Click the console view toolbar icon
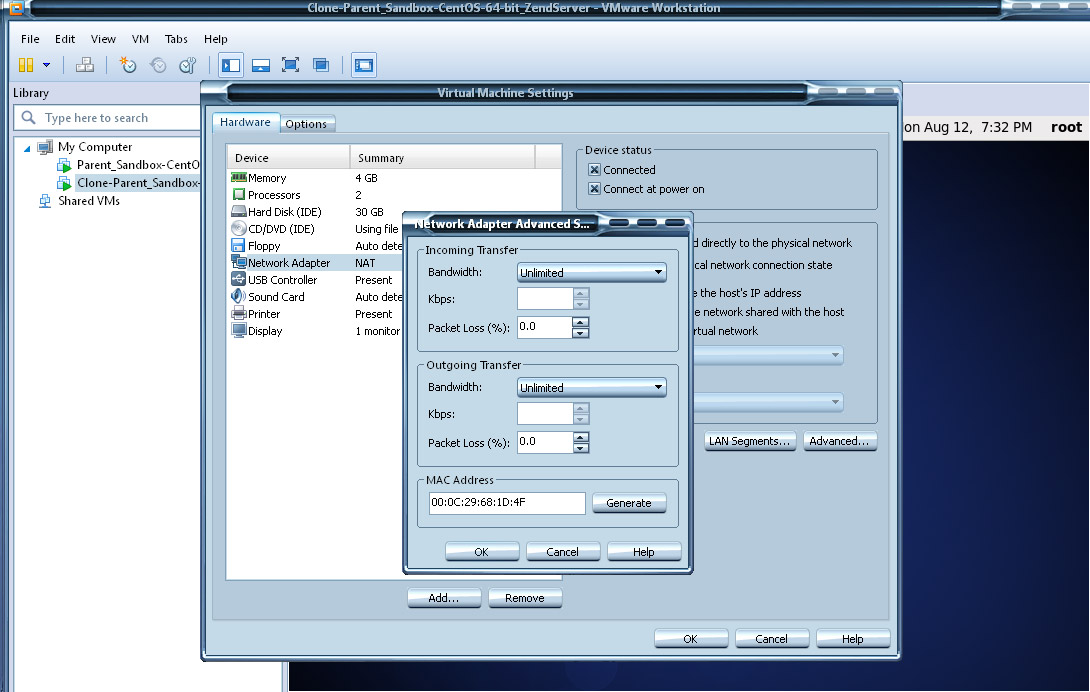 coord(364,65)
